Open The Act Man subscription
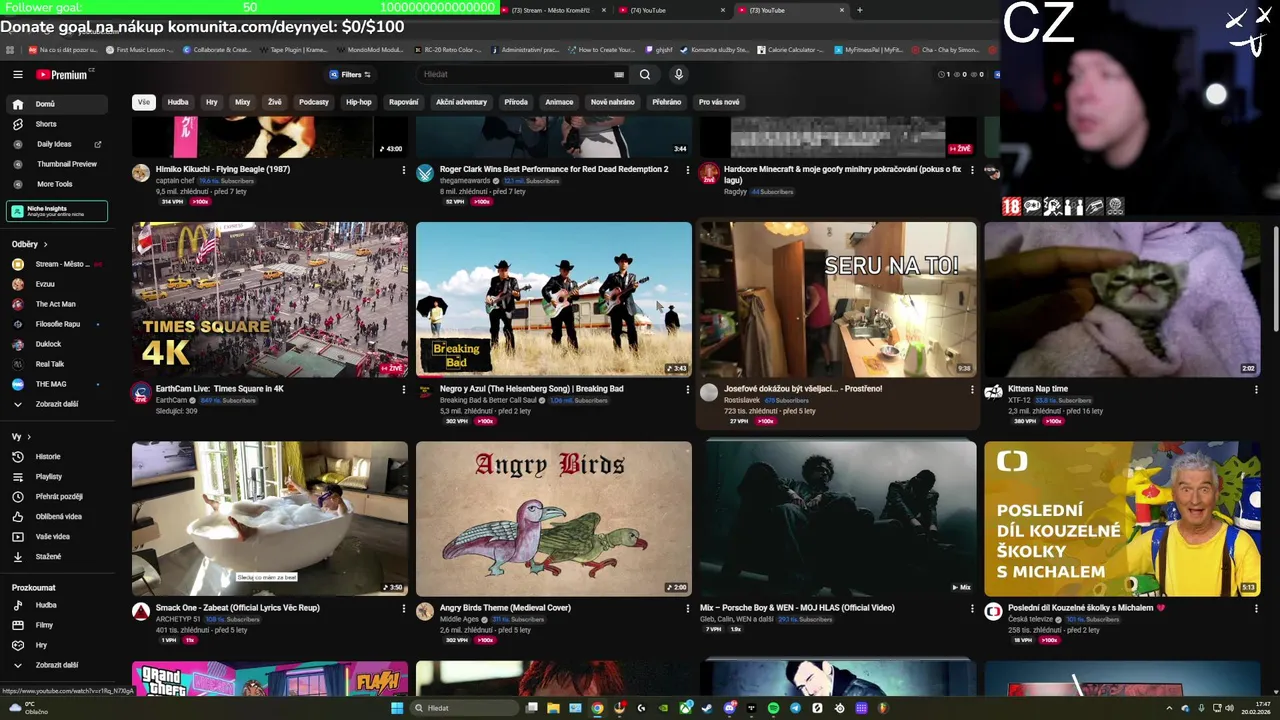The height and width of the screenshot is (720, 1280). click(56, 304)
